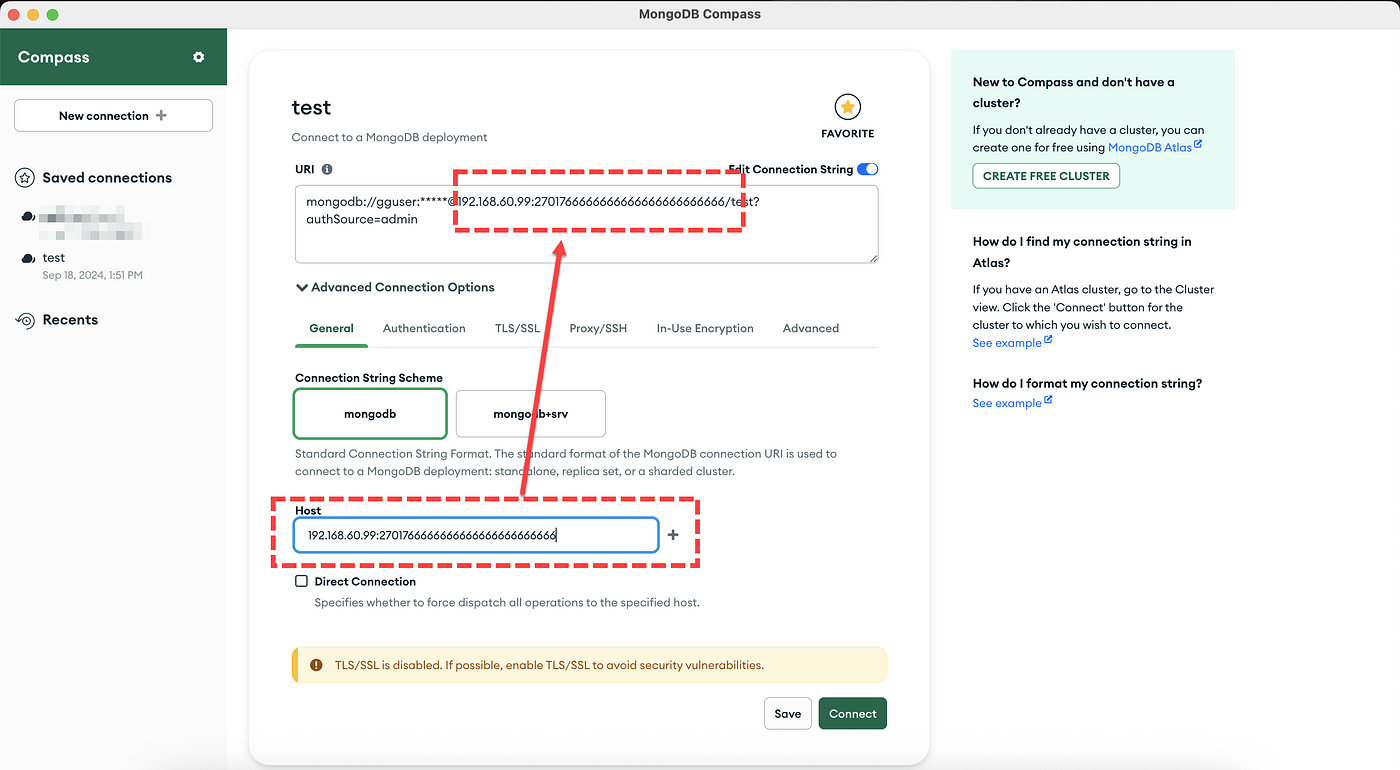1400x770 pixels.
Task: Enable the Direct Connection checkbox
Action: point(301,581)
